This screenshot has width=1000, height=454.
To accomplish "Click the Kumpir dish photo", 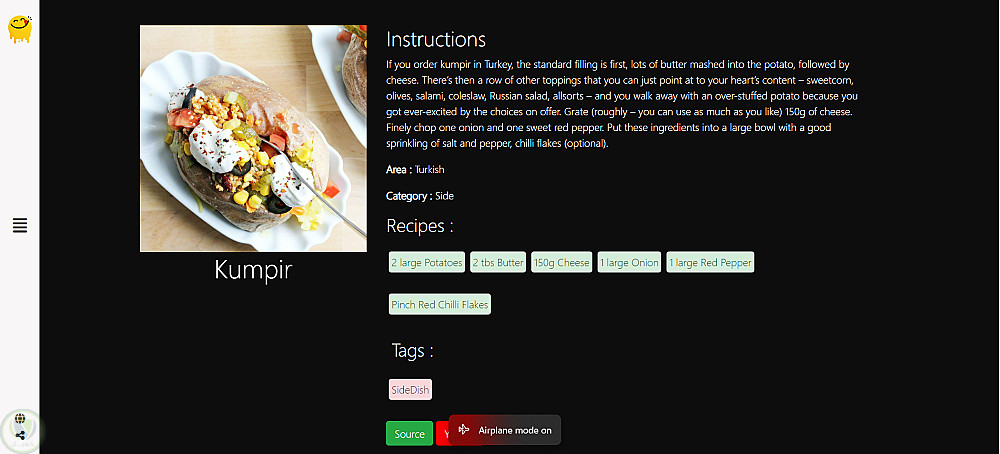I will click(253, 138).
